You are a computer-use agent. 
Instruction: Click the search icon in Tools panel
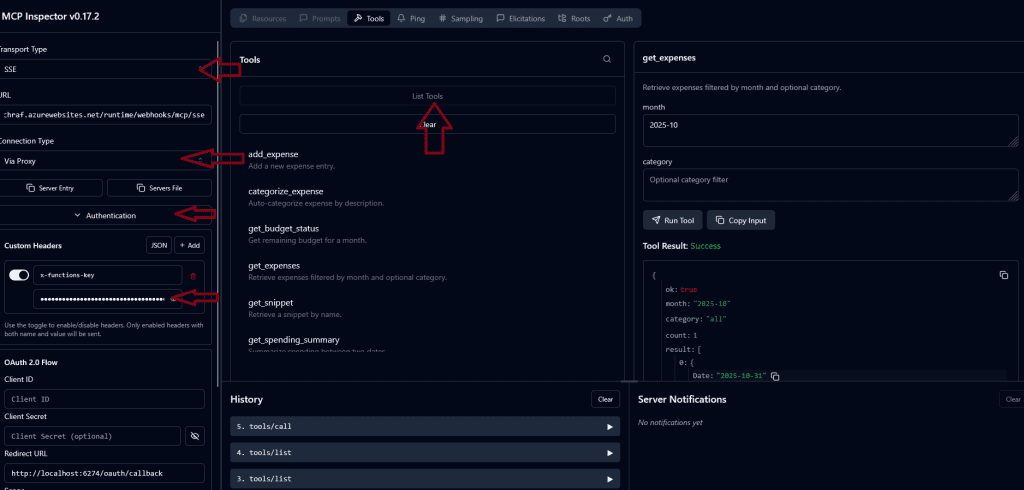click(606, 59)
